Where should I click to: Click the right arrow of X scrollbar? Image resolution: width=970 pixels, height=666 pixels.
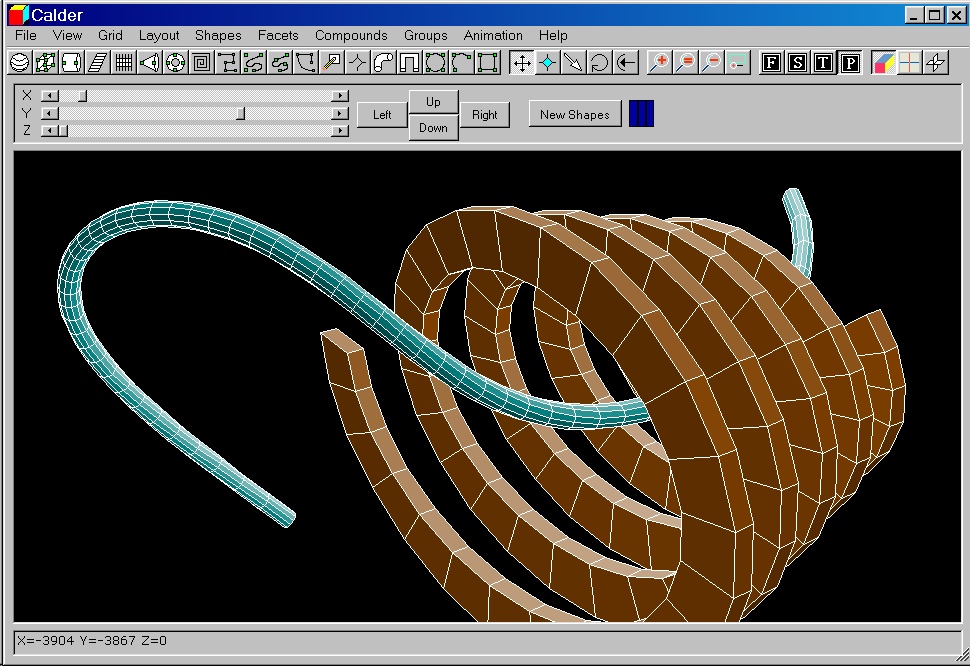click(340, 96)
